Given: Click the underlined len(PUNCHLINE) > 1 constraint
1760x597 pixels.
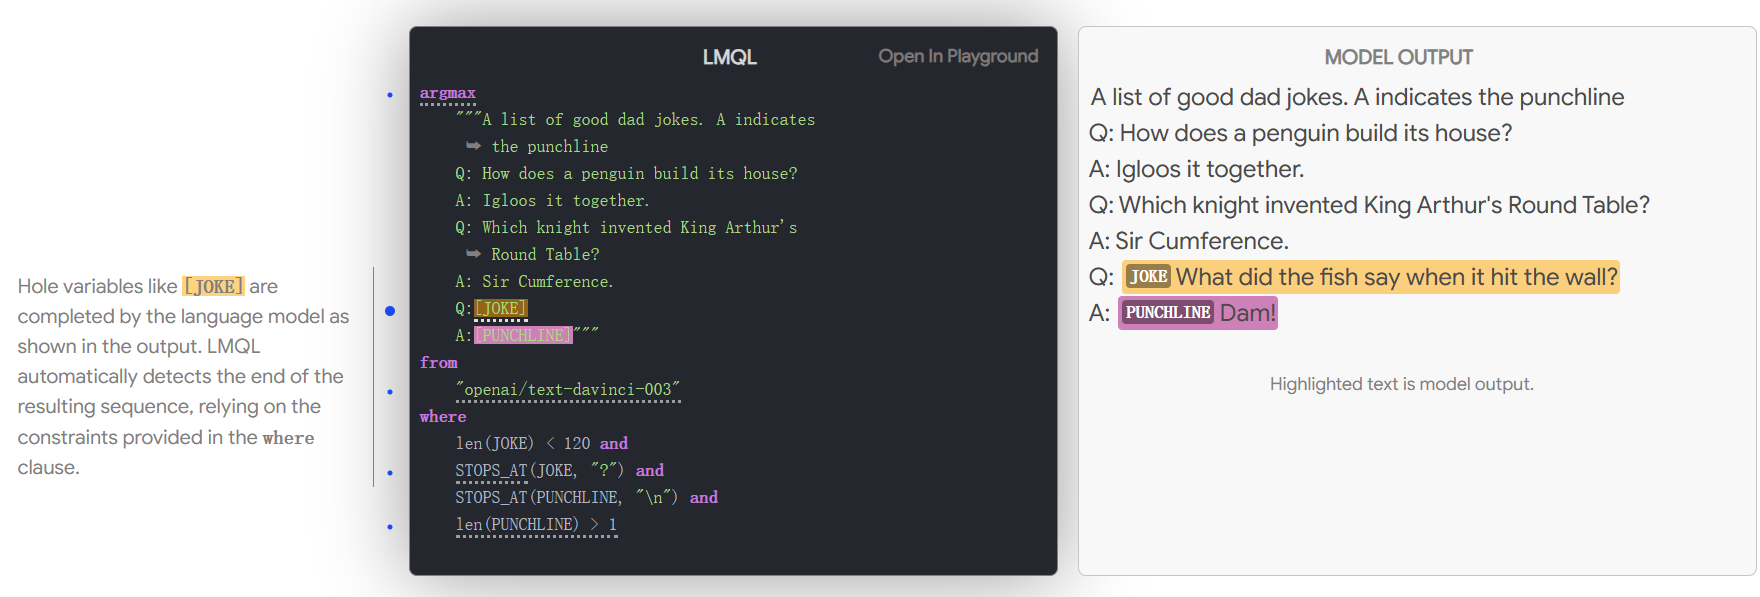Looking at the screenshot, I should click(x=536, y=525).
